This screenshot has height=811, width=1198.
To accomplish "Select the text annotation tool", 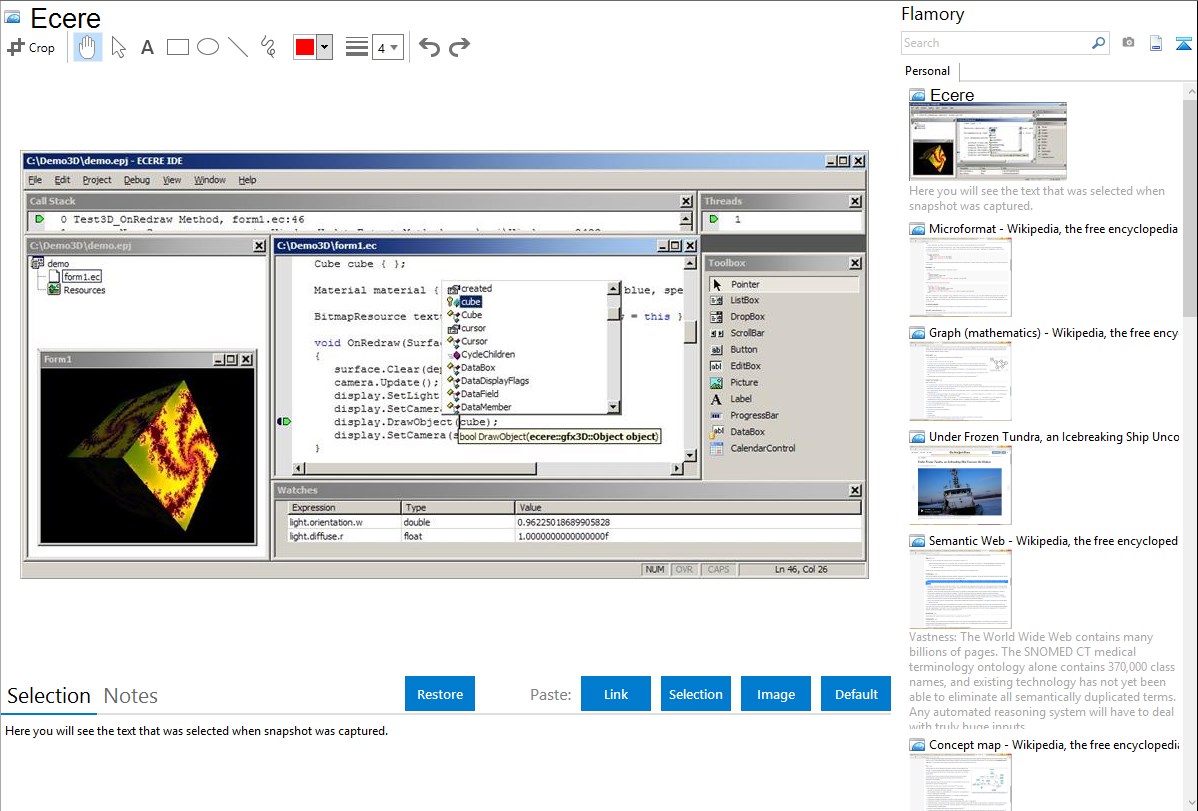I will pyautogui.click(x=147, y=47).
